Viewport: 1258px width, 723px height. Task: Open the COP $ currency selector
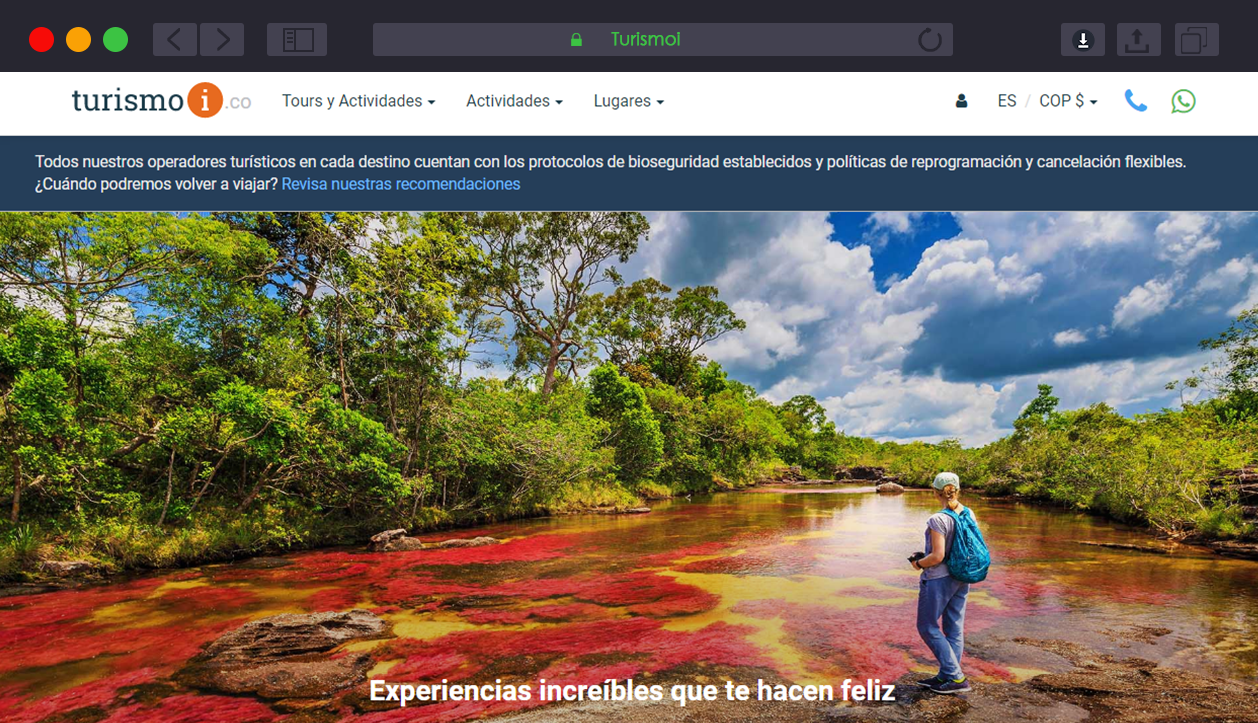tap(1068, 101)
